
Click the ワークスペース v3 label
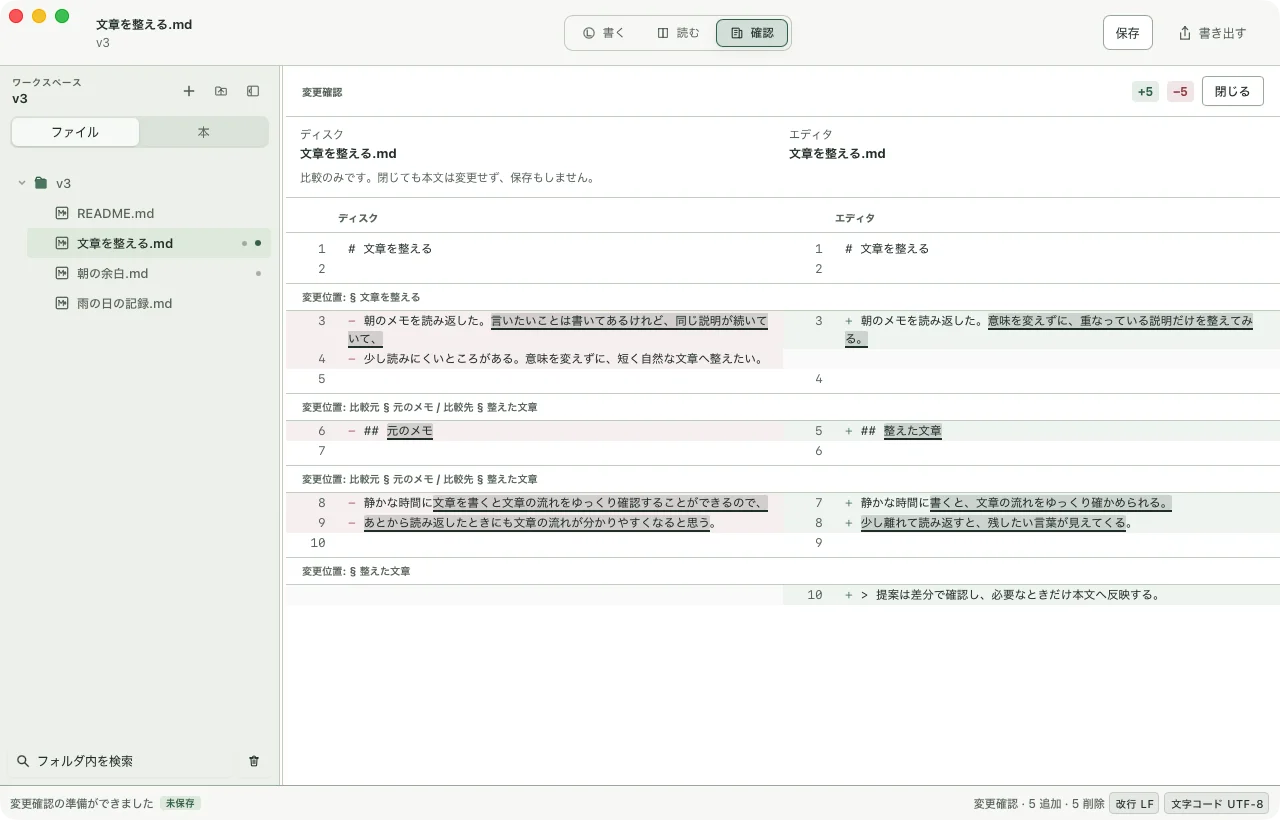pyautogui.click(x=46, y=91)
